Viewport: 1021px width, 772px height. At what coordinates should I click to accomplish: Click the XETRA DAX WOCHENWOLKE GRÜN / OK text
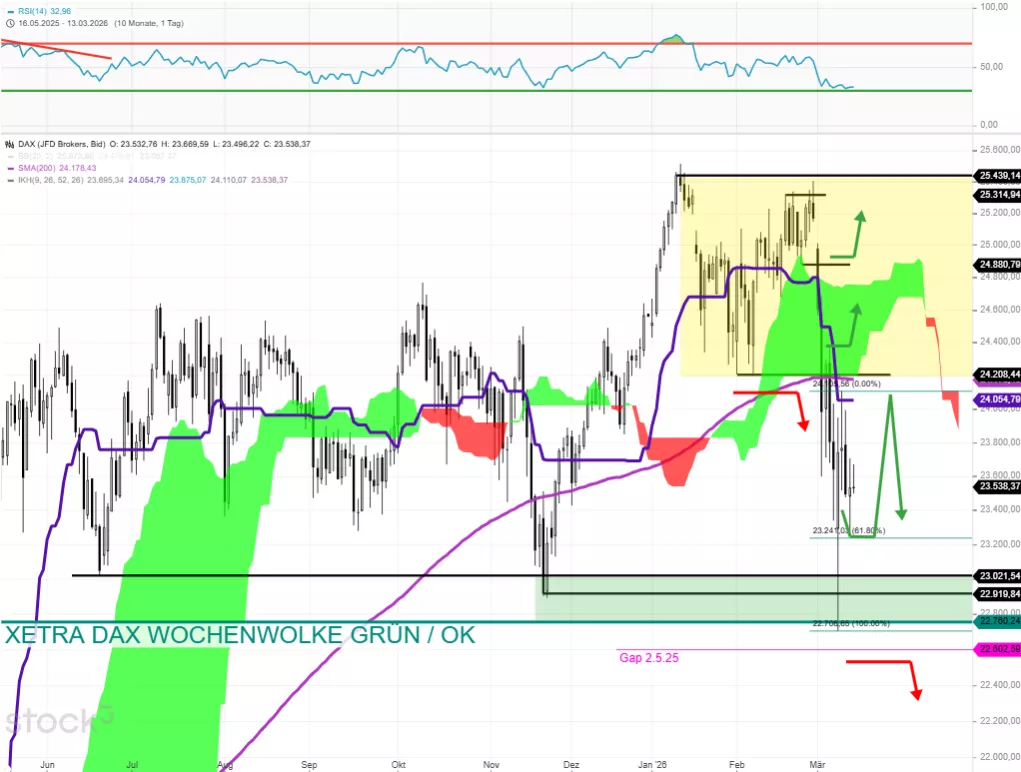pos(240,635)
